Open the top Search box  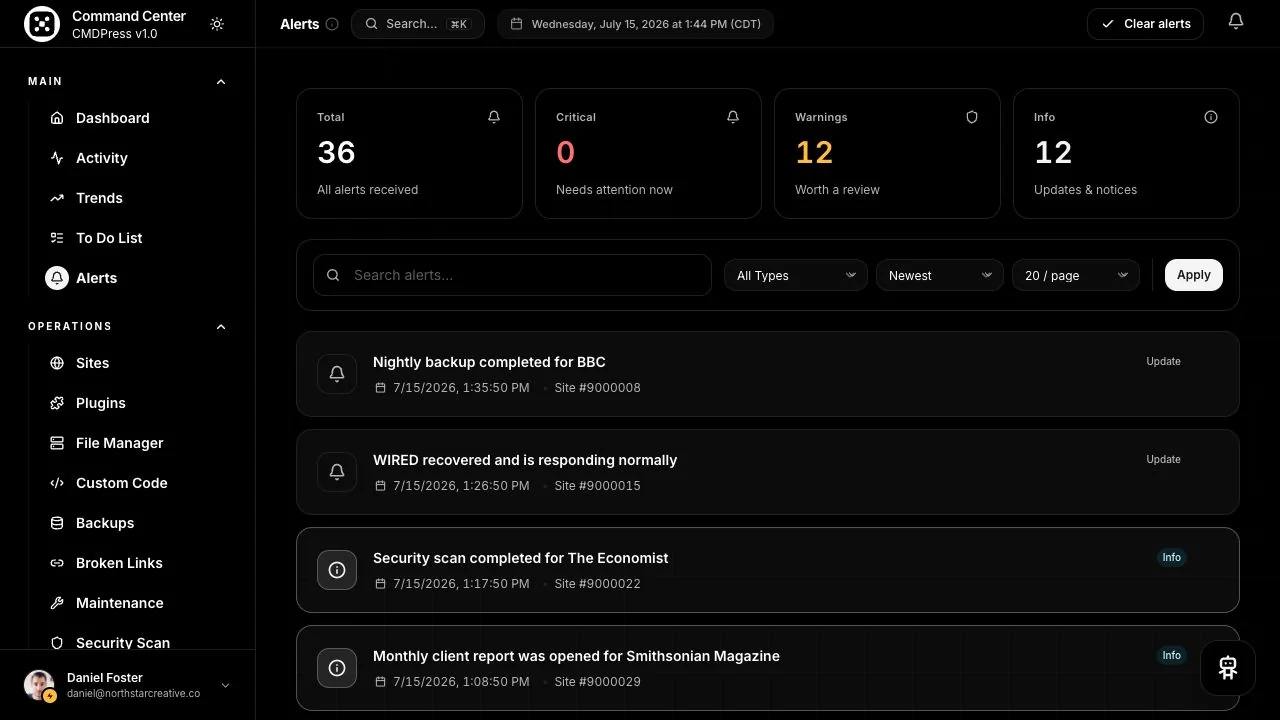point(418,24)
